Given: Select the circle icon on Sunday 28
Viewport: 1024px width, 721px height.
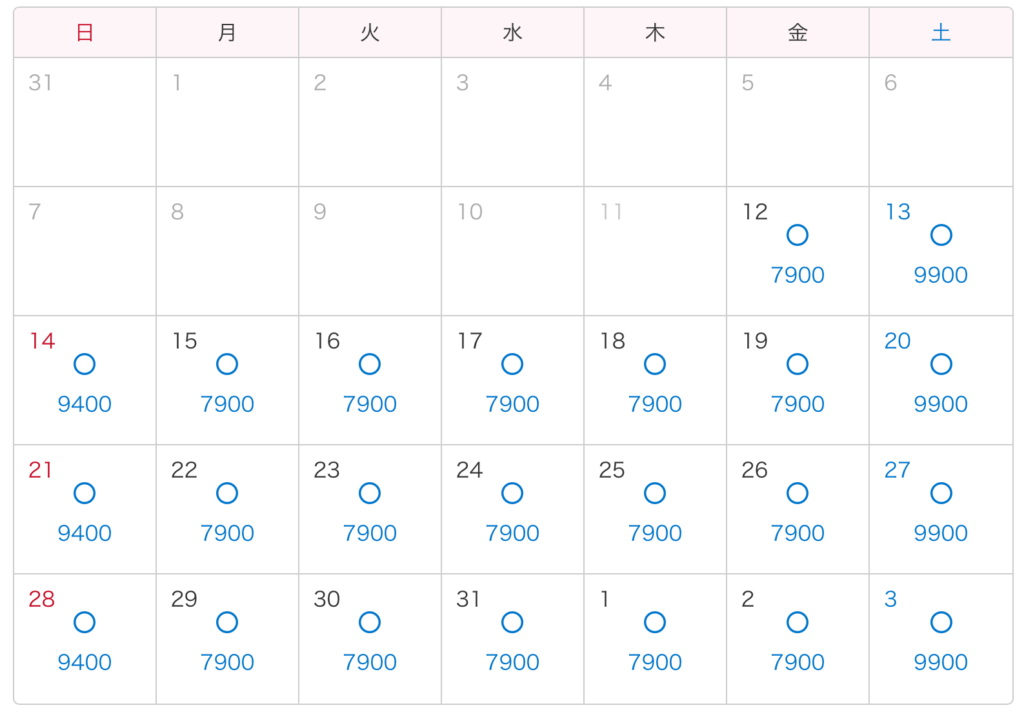Looking at the screenshot, I should [85, 622].
